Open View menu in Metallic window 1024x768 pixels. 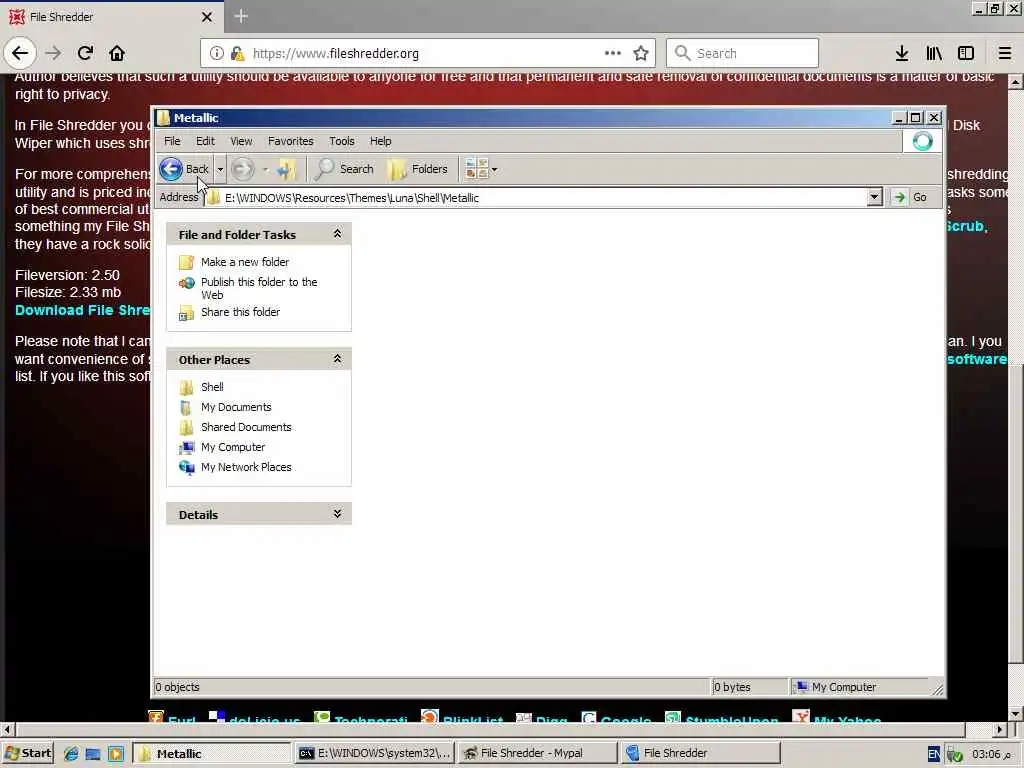241,141
